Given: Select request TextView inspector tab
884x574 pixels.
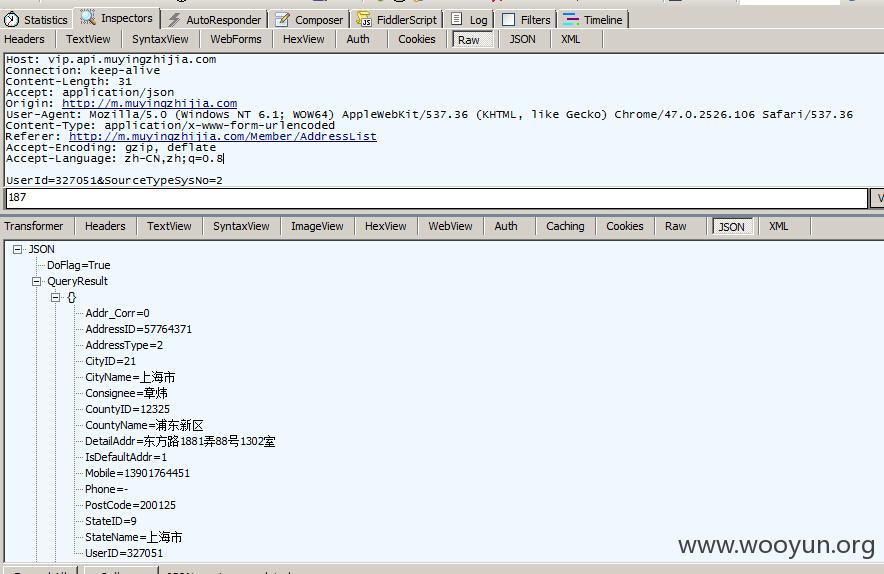Looking at the screenshot, I should 88,39.
